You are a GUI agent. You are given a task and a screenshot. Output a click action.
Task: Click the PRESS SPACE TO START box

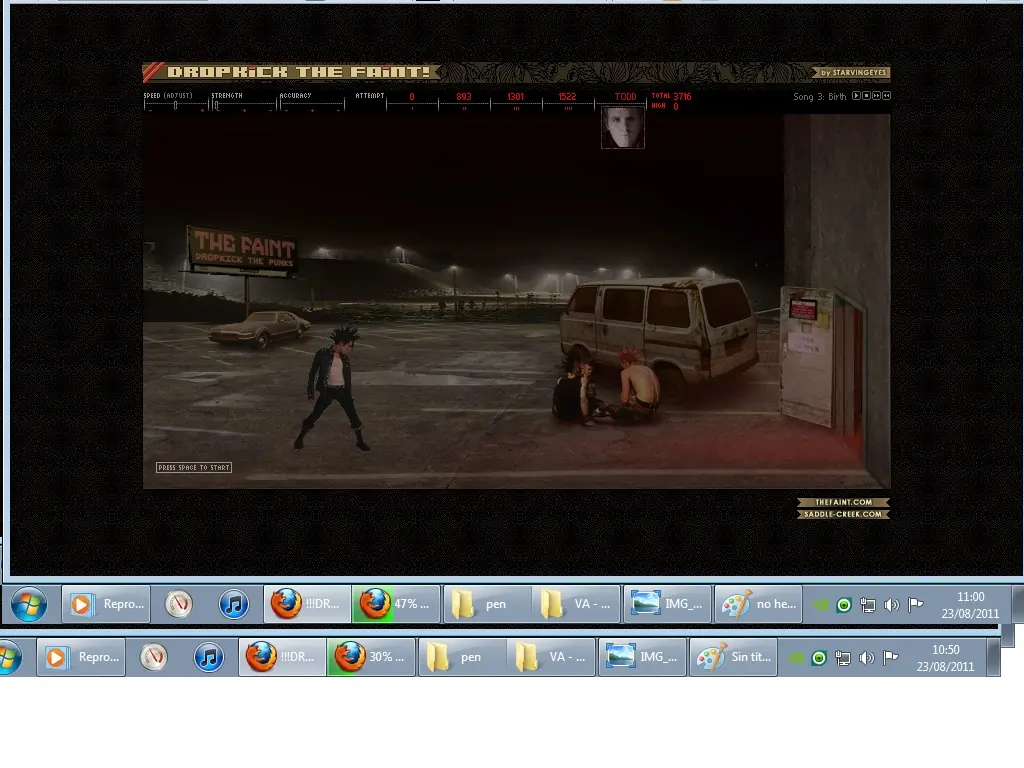tap(194, 468)
